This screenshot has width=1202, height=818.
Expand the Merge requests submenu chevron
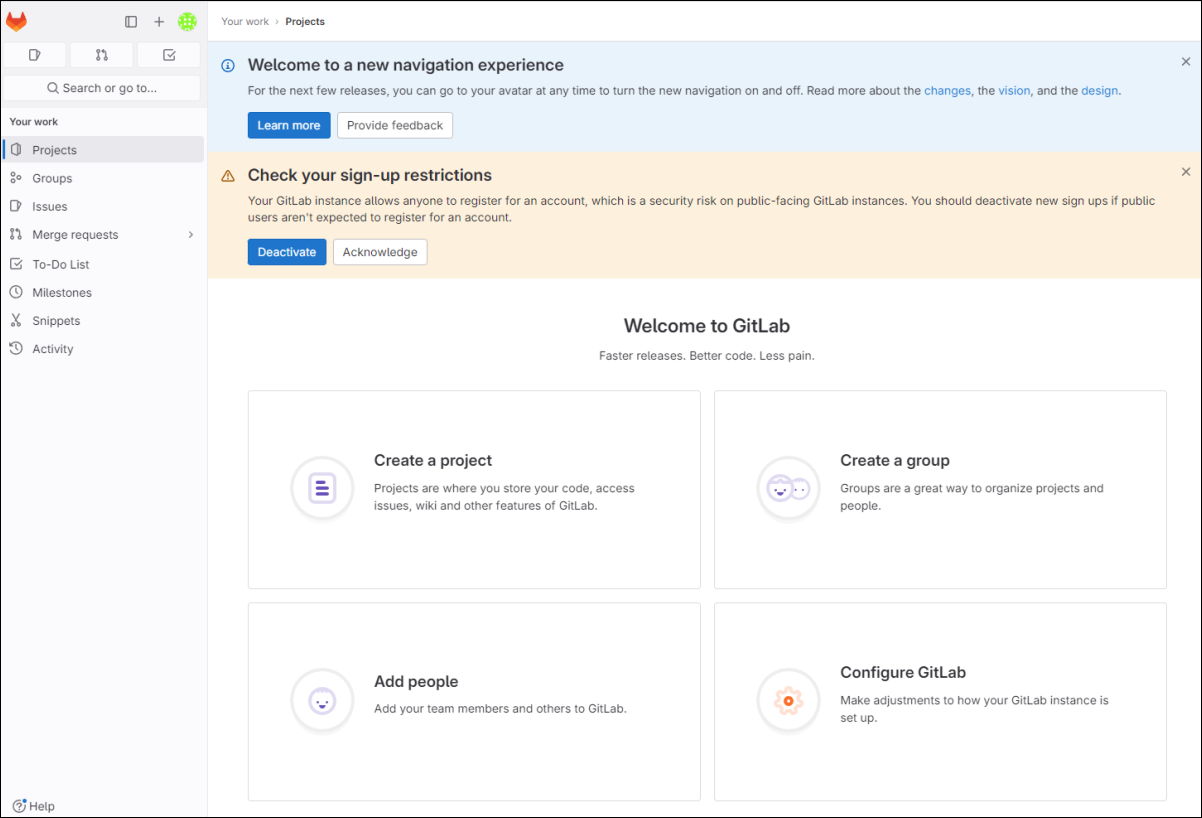pos(190,235)
